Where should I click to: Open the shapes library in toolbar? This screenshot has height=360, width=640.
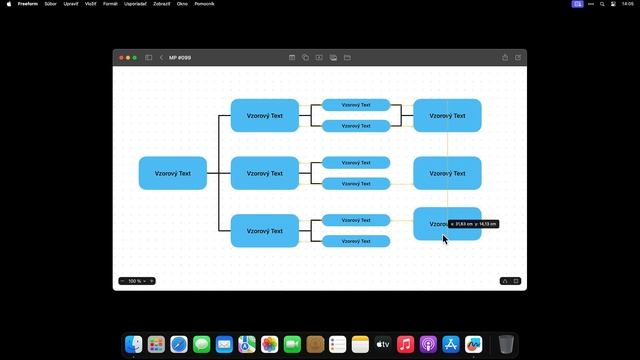click(305, 58)
